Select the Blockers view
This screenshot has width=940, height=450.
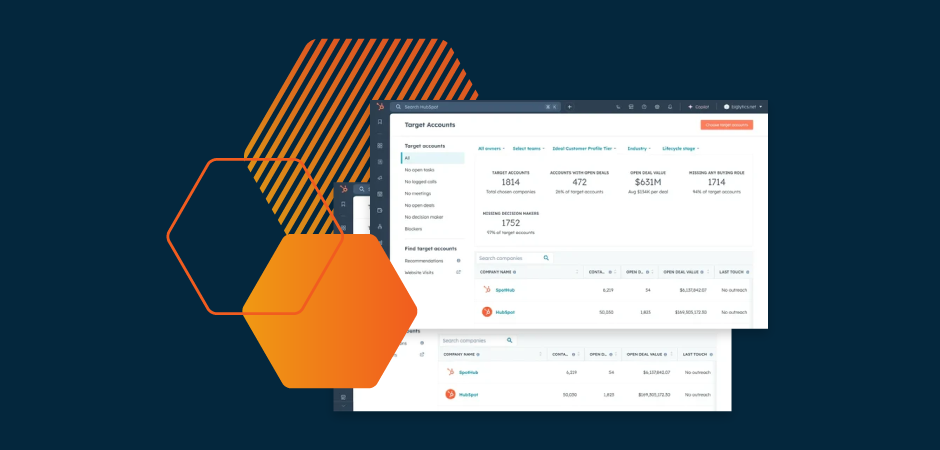[413, 229]
